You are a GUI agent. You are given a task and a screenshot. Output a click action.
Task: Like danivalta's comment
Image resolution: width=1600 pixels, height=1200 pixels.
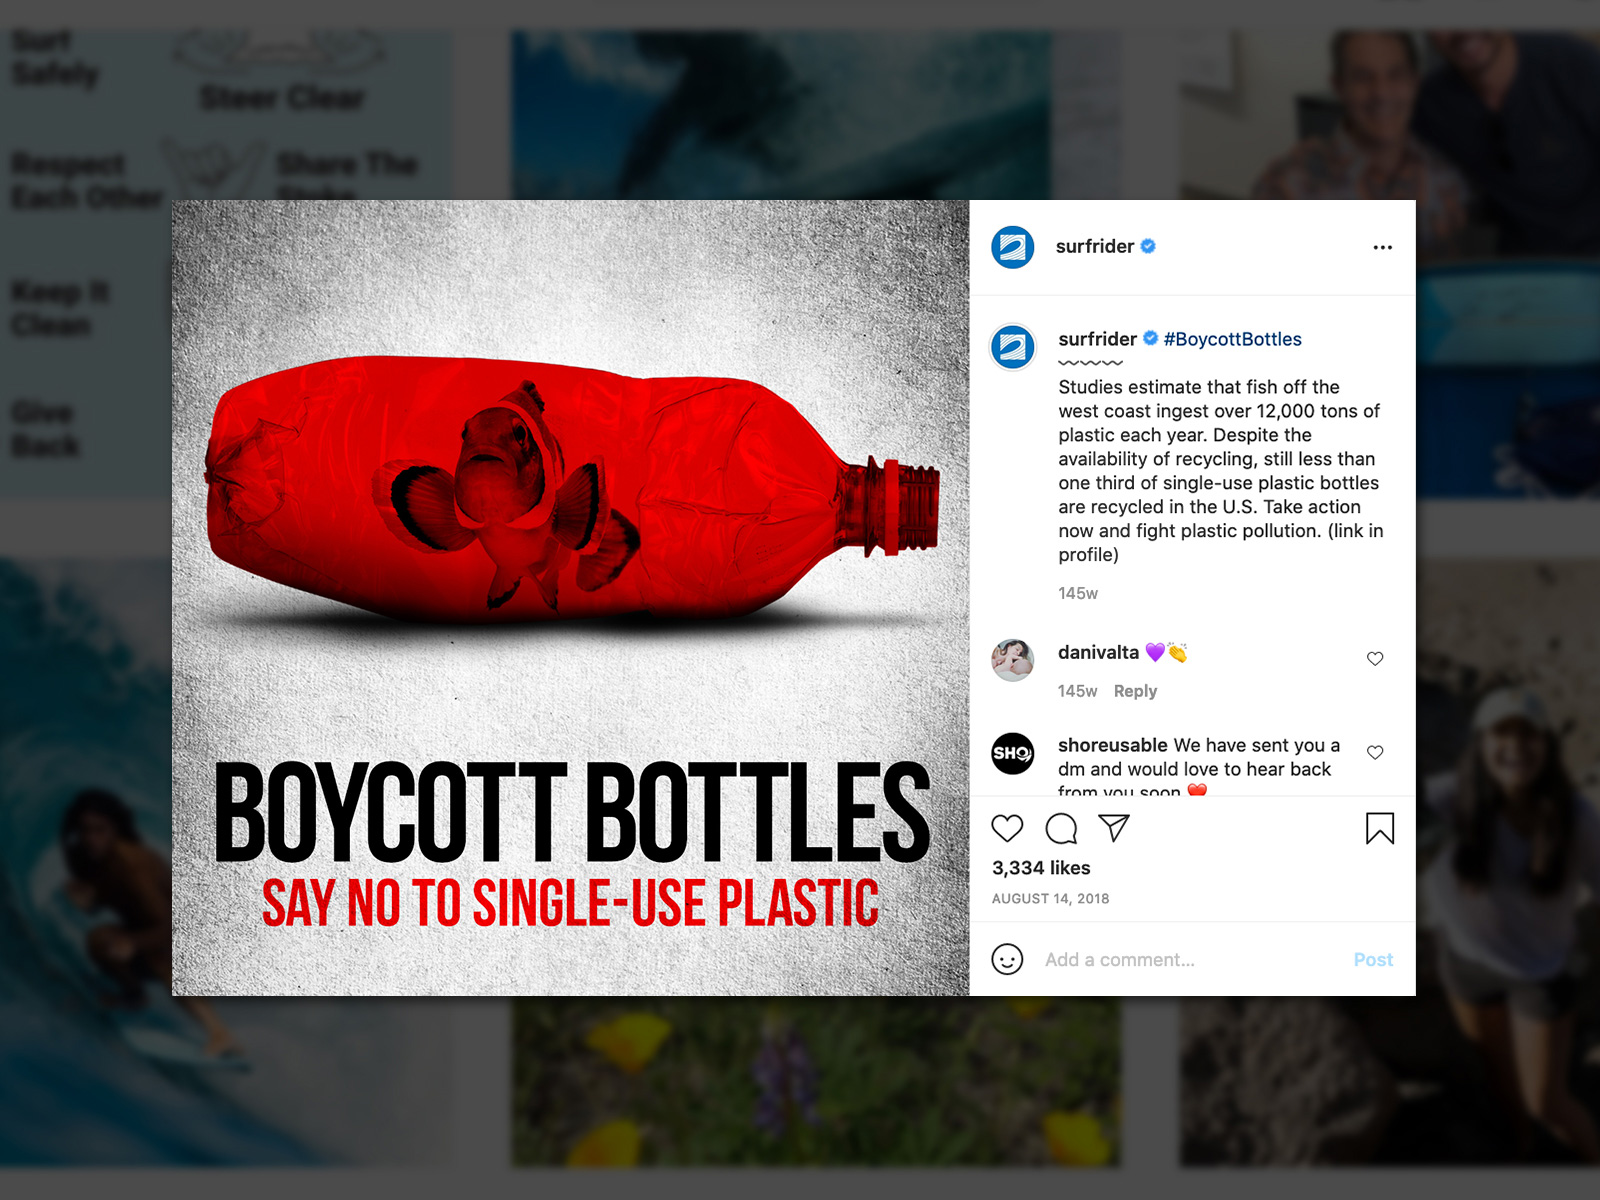(1375, 658)
